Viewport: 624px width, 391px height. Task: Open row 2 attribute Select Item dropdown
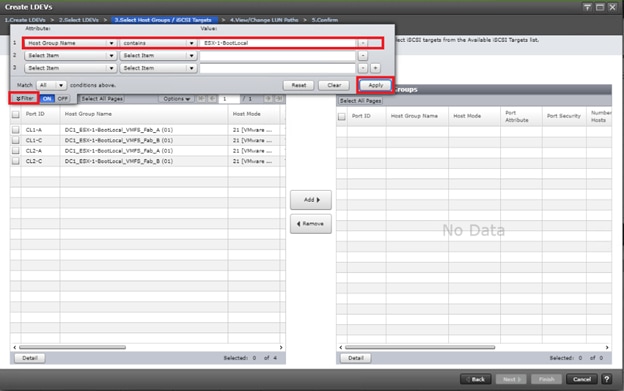point(71,56)
